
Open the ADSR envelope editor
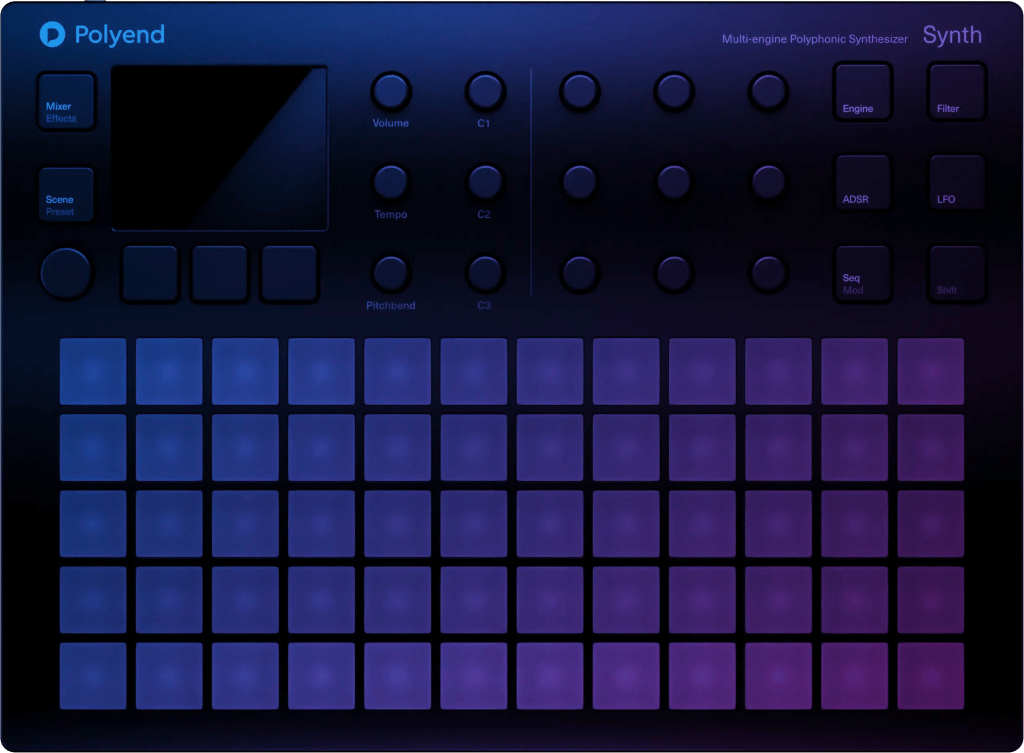click(x=862, y=182)
